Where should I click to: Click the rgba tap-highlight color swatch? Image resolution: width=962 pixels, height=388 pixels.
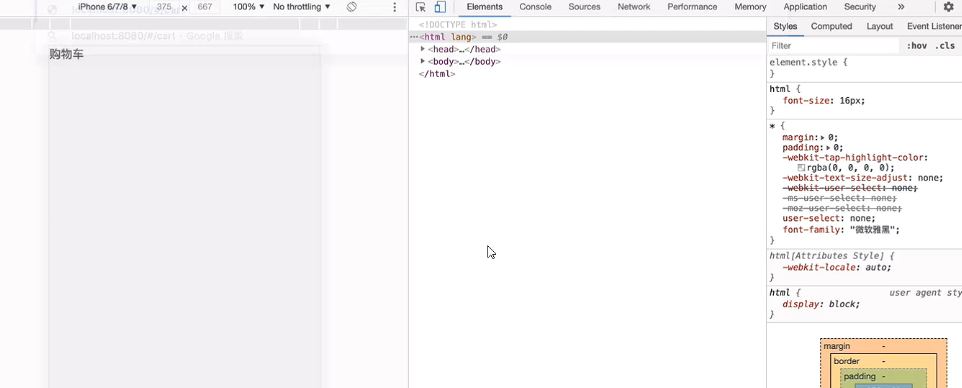click(801, 168)
